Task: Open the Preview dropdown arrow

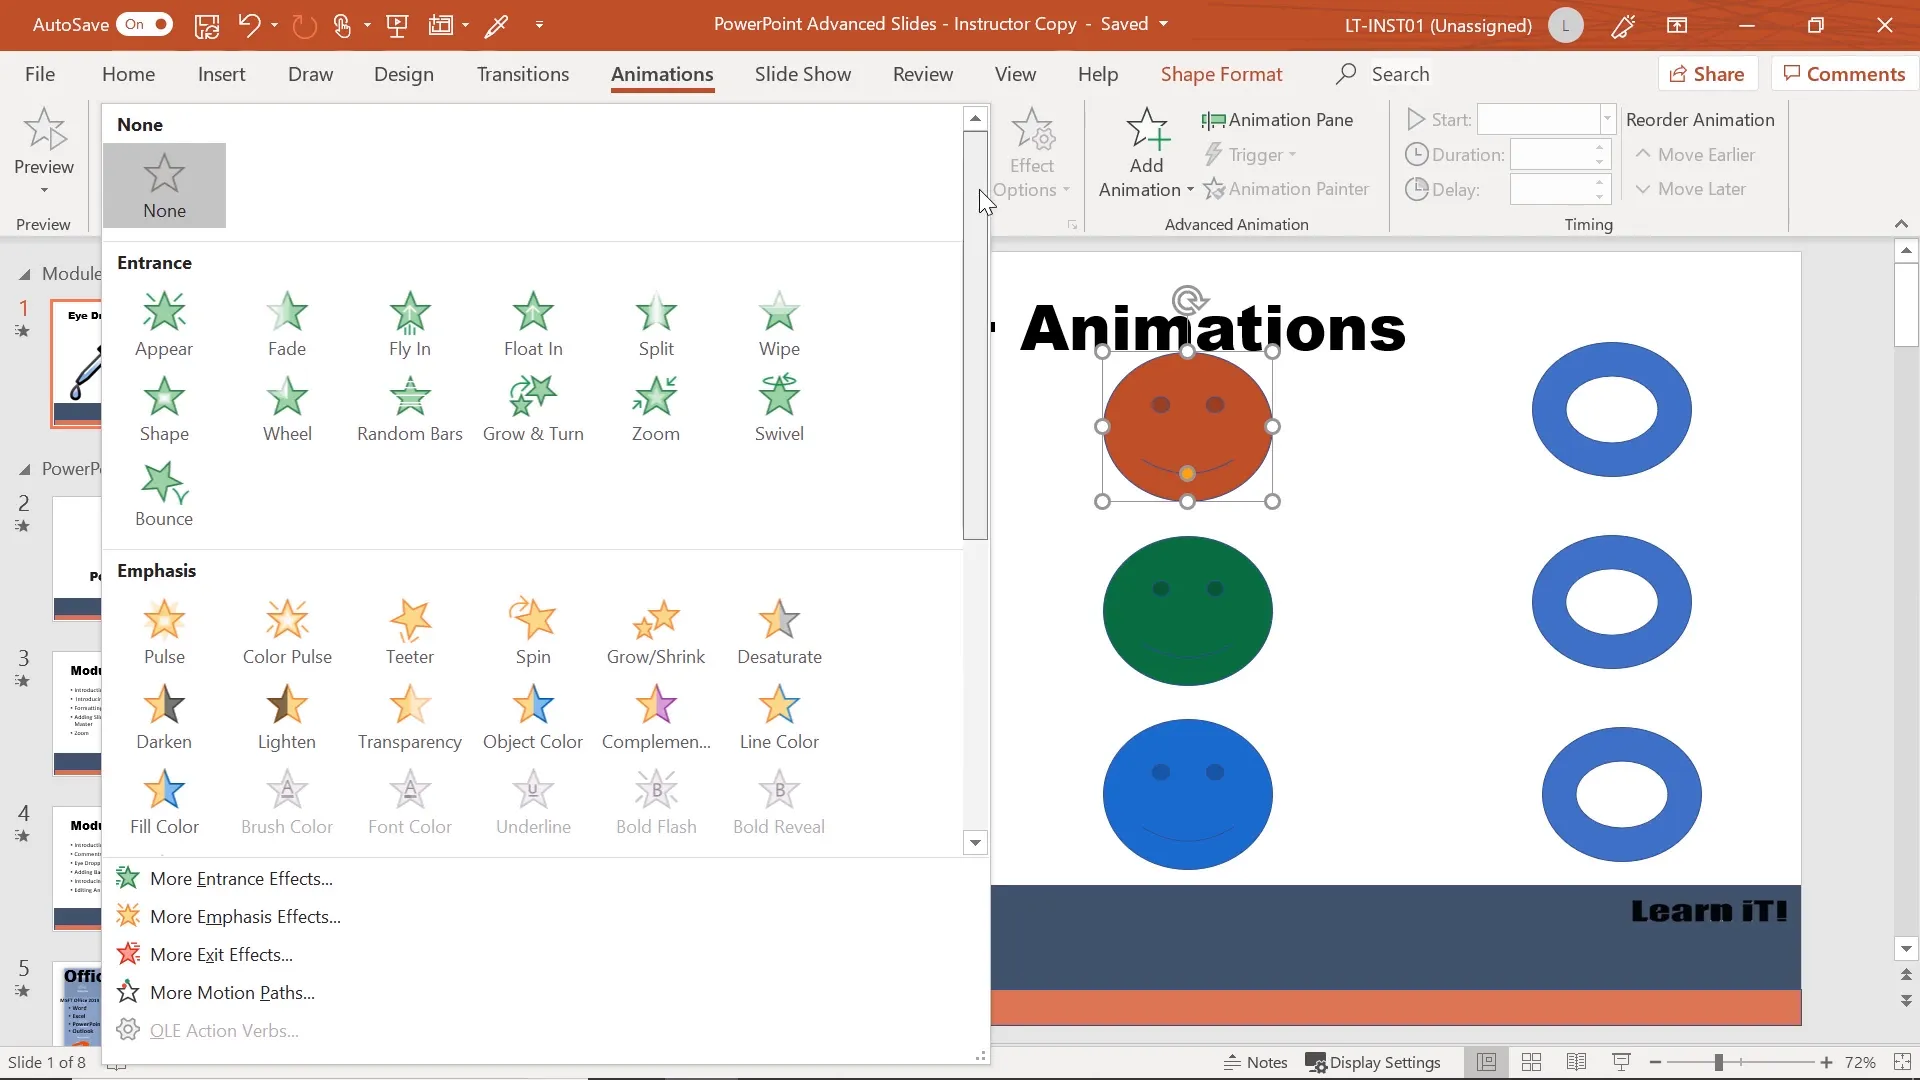Action: point(44,190)
